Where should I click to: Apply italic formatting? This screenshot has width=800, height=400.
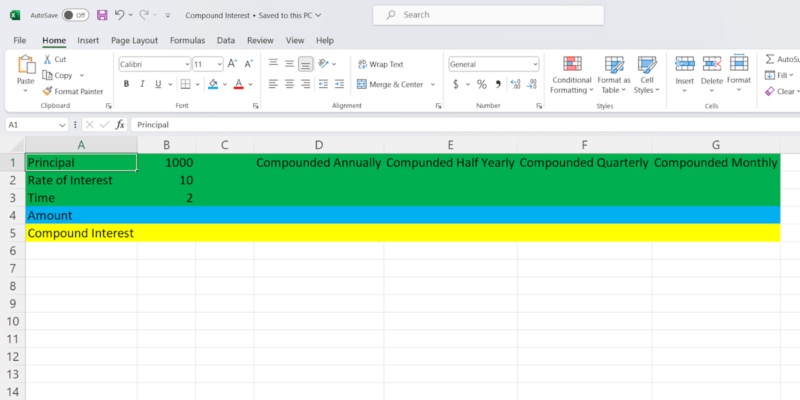click(x=142, y=84)
